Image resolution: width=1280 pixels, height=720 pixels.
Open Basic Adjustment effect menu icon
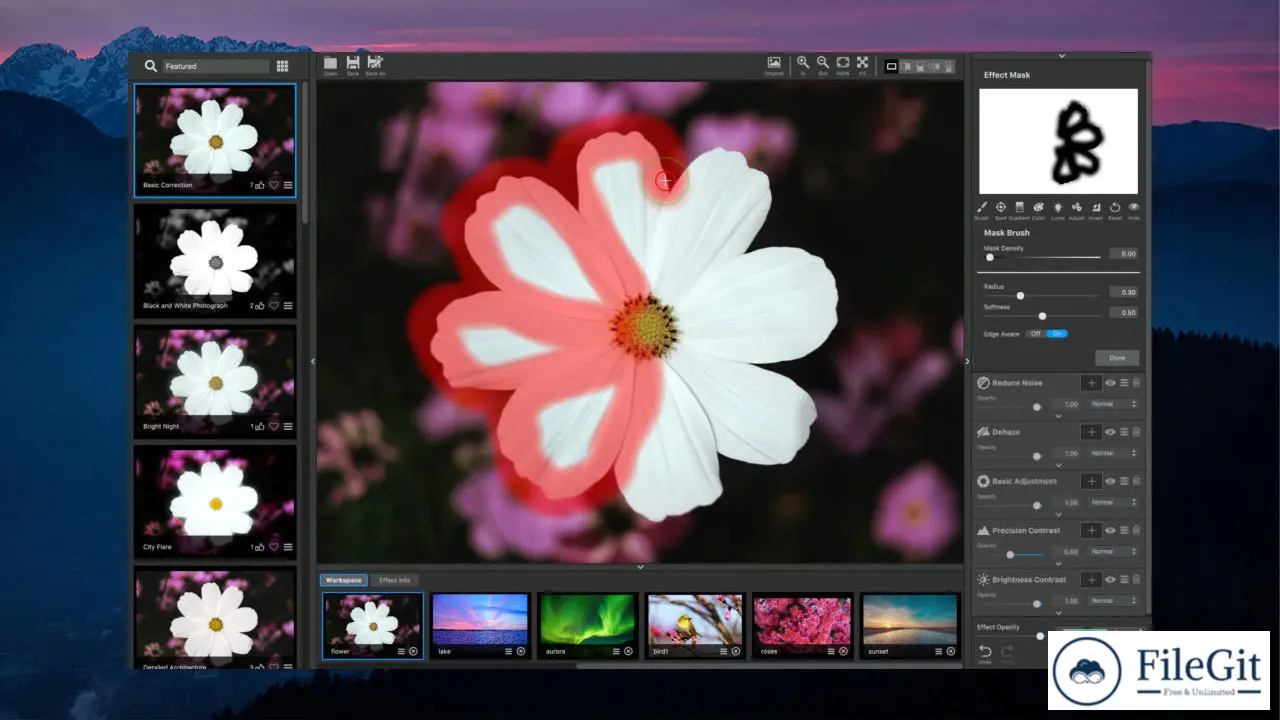pyautogui.click(x=1124, y=481)
